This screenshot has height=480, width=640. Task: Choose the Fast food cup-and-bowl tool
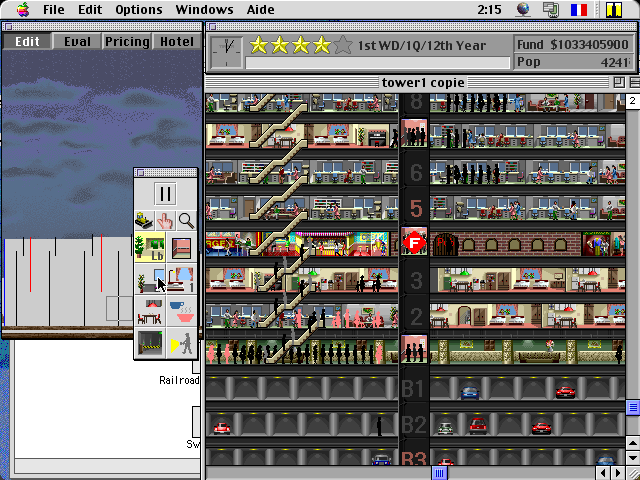coord(182,311)
